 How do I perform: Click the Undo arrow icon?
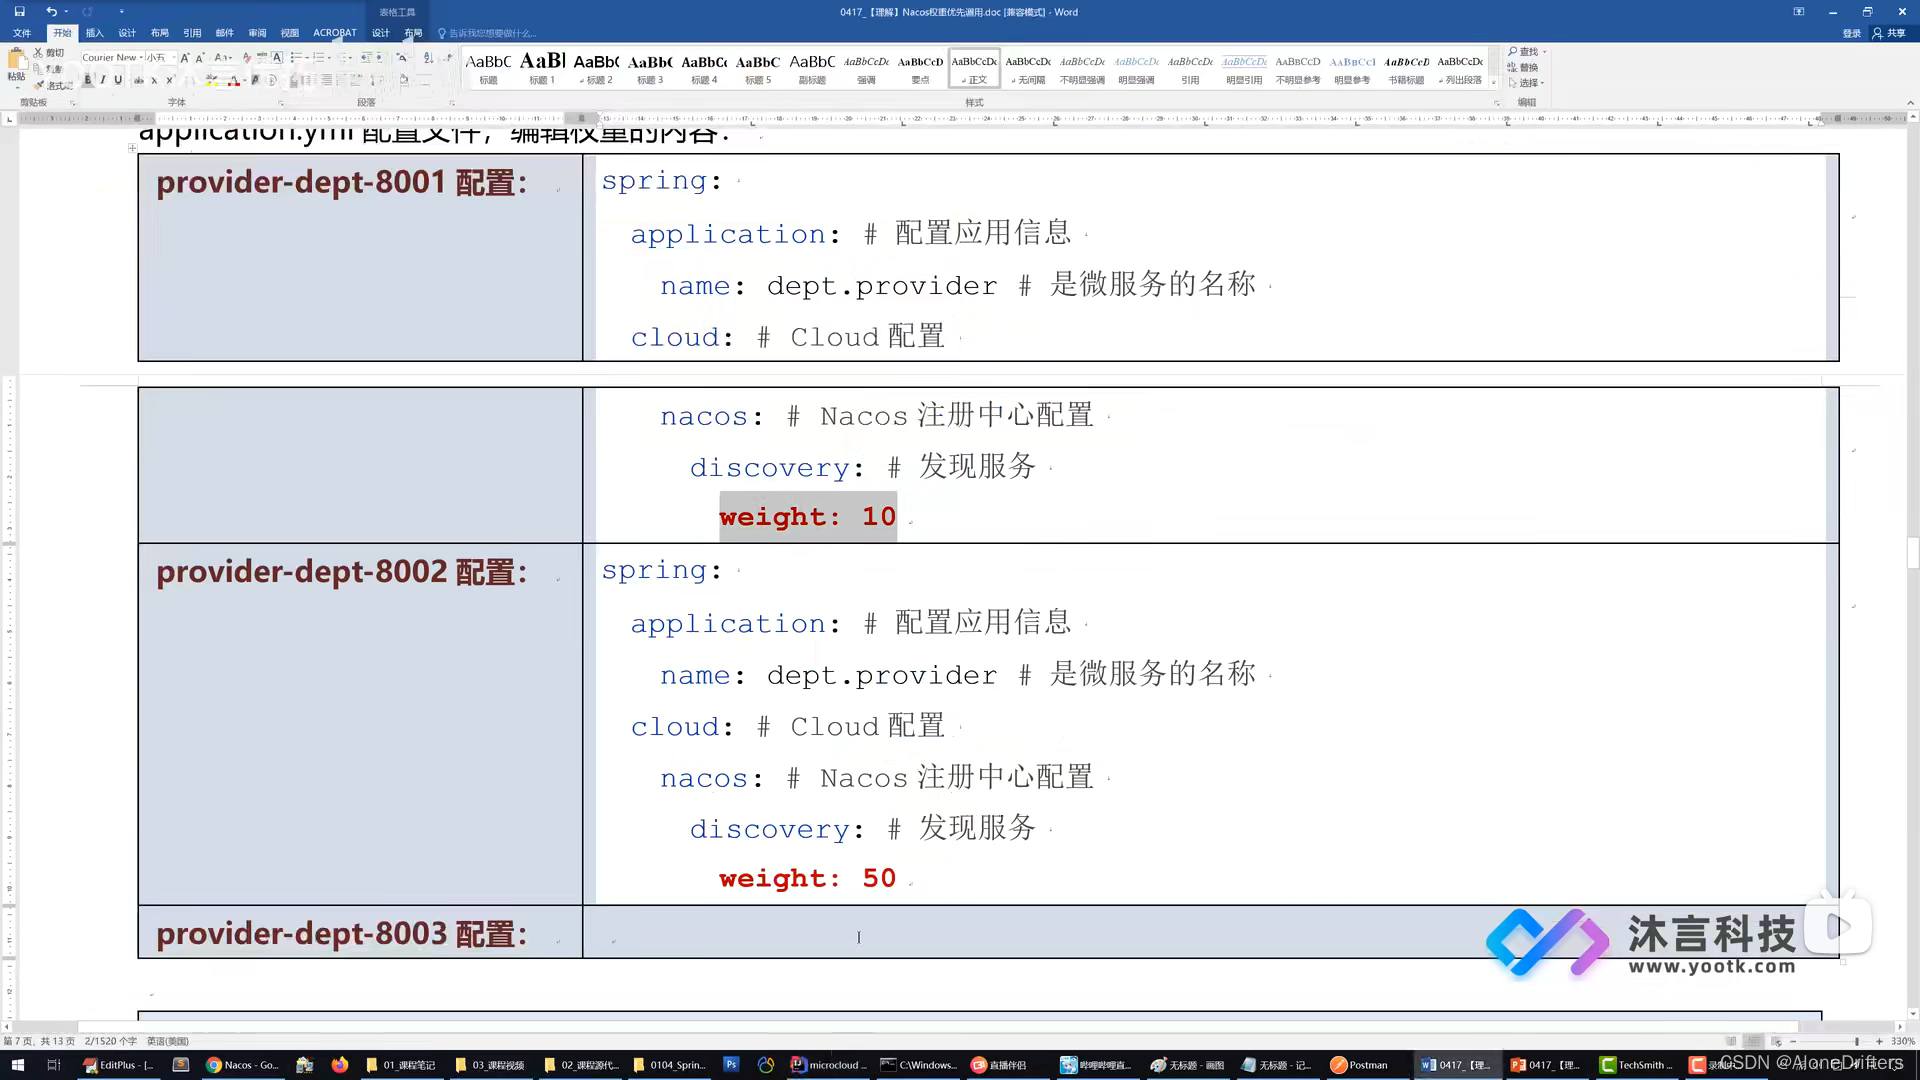tap(50, 12)
